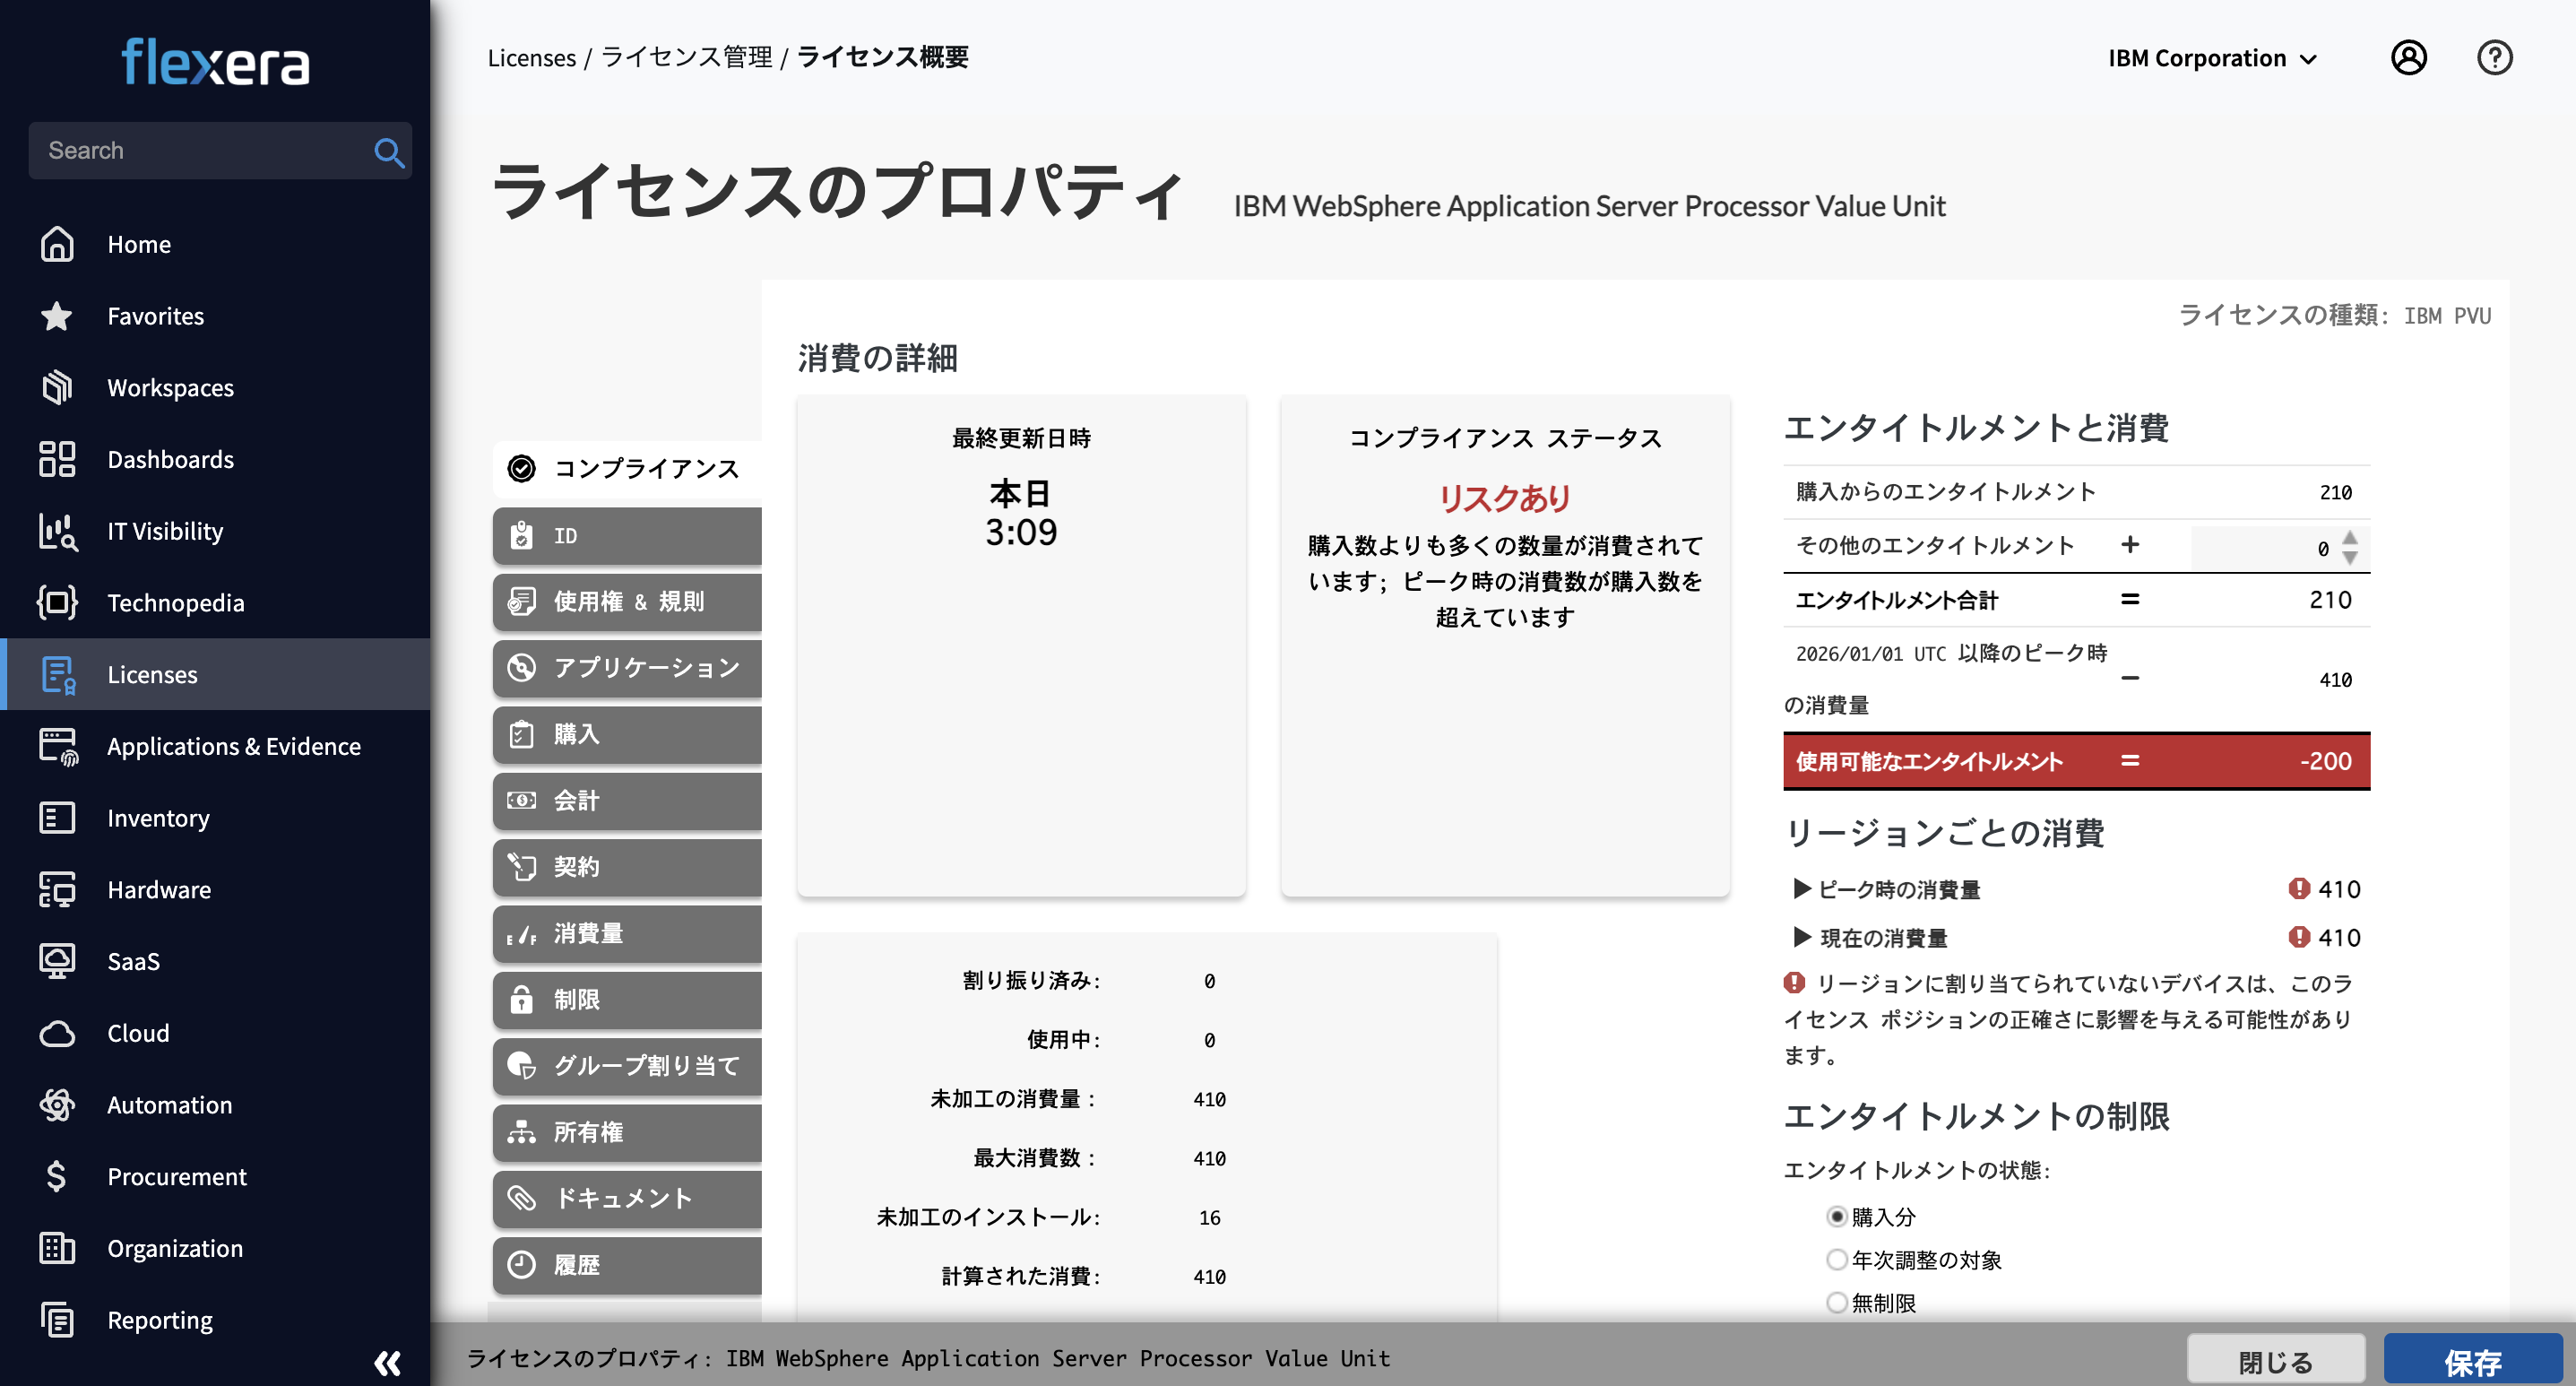Open the IBM Corporation account dropdown
2576x1386 pixels.
pos(2211,57)
